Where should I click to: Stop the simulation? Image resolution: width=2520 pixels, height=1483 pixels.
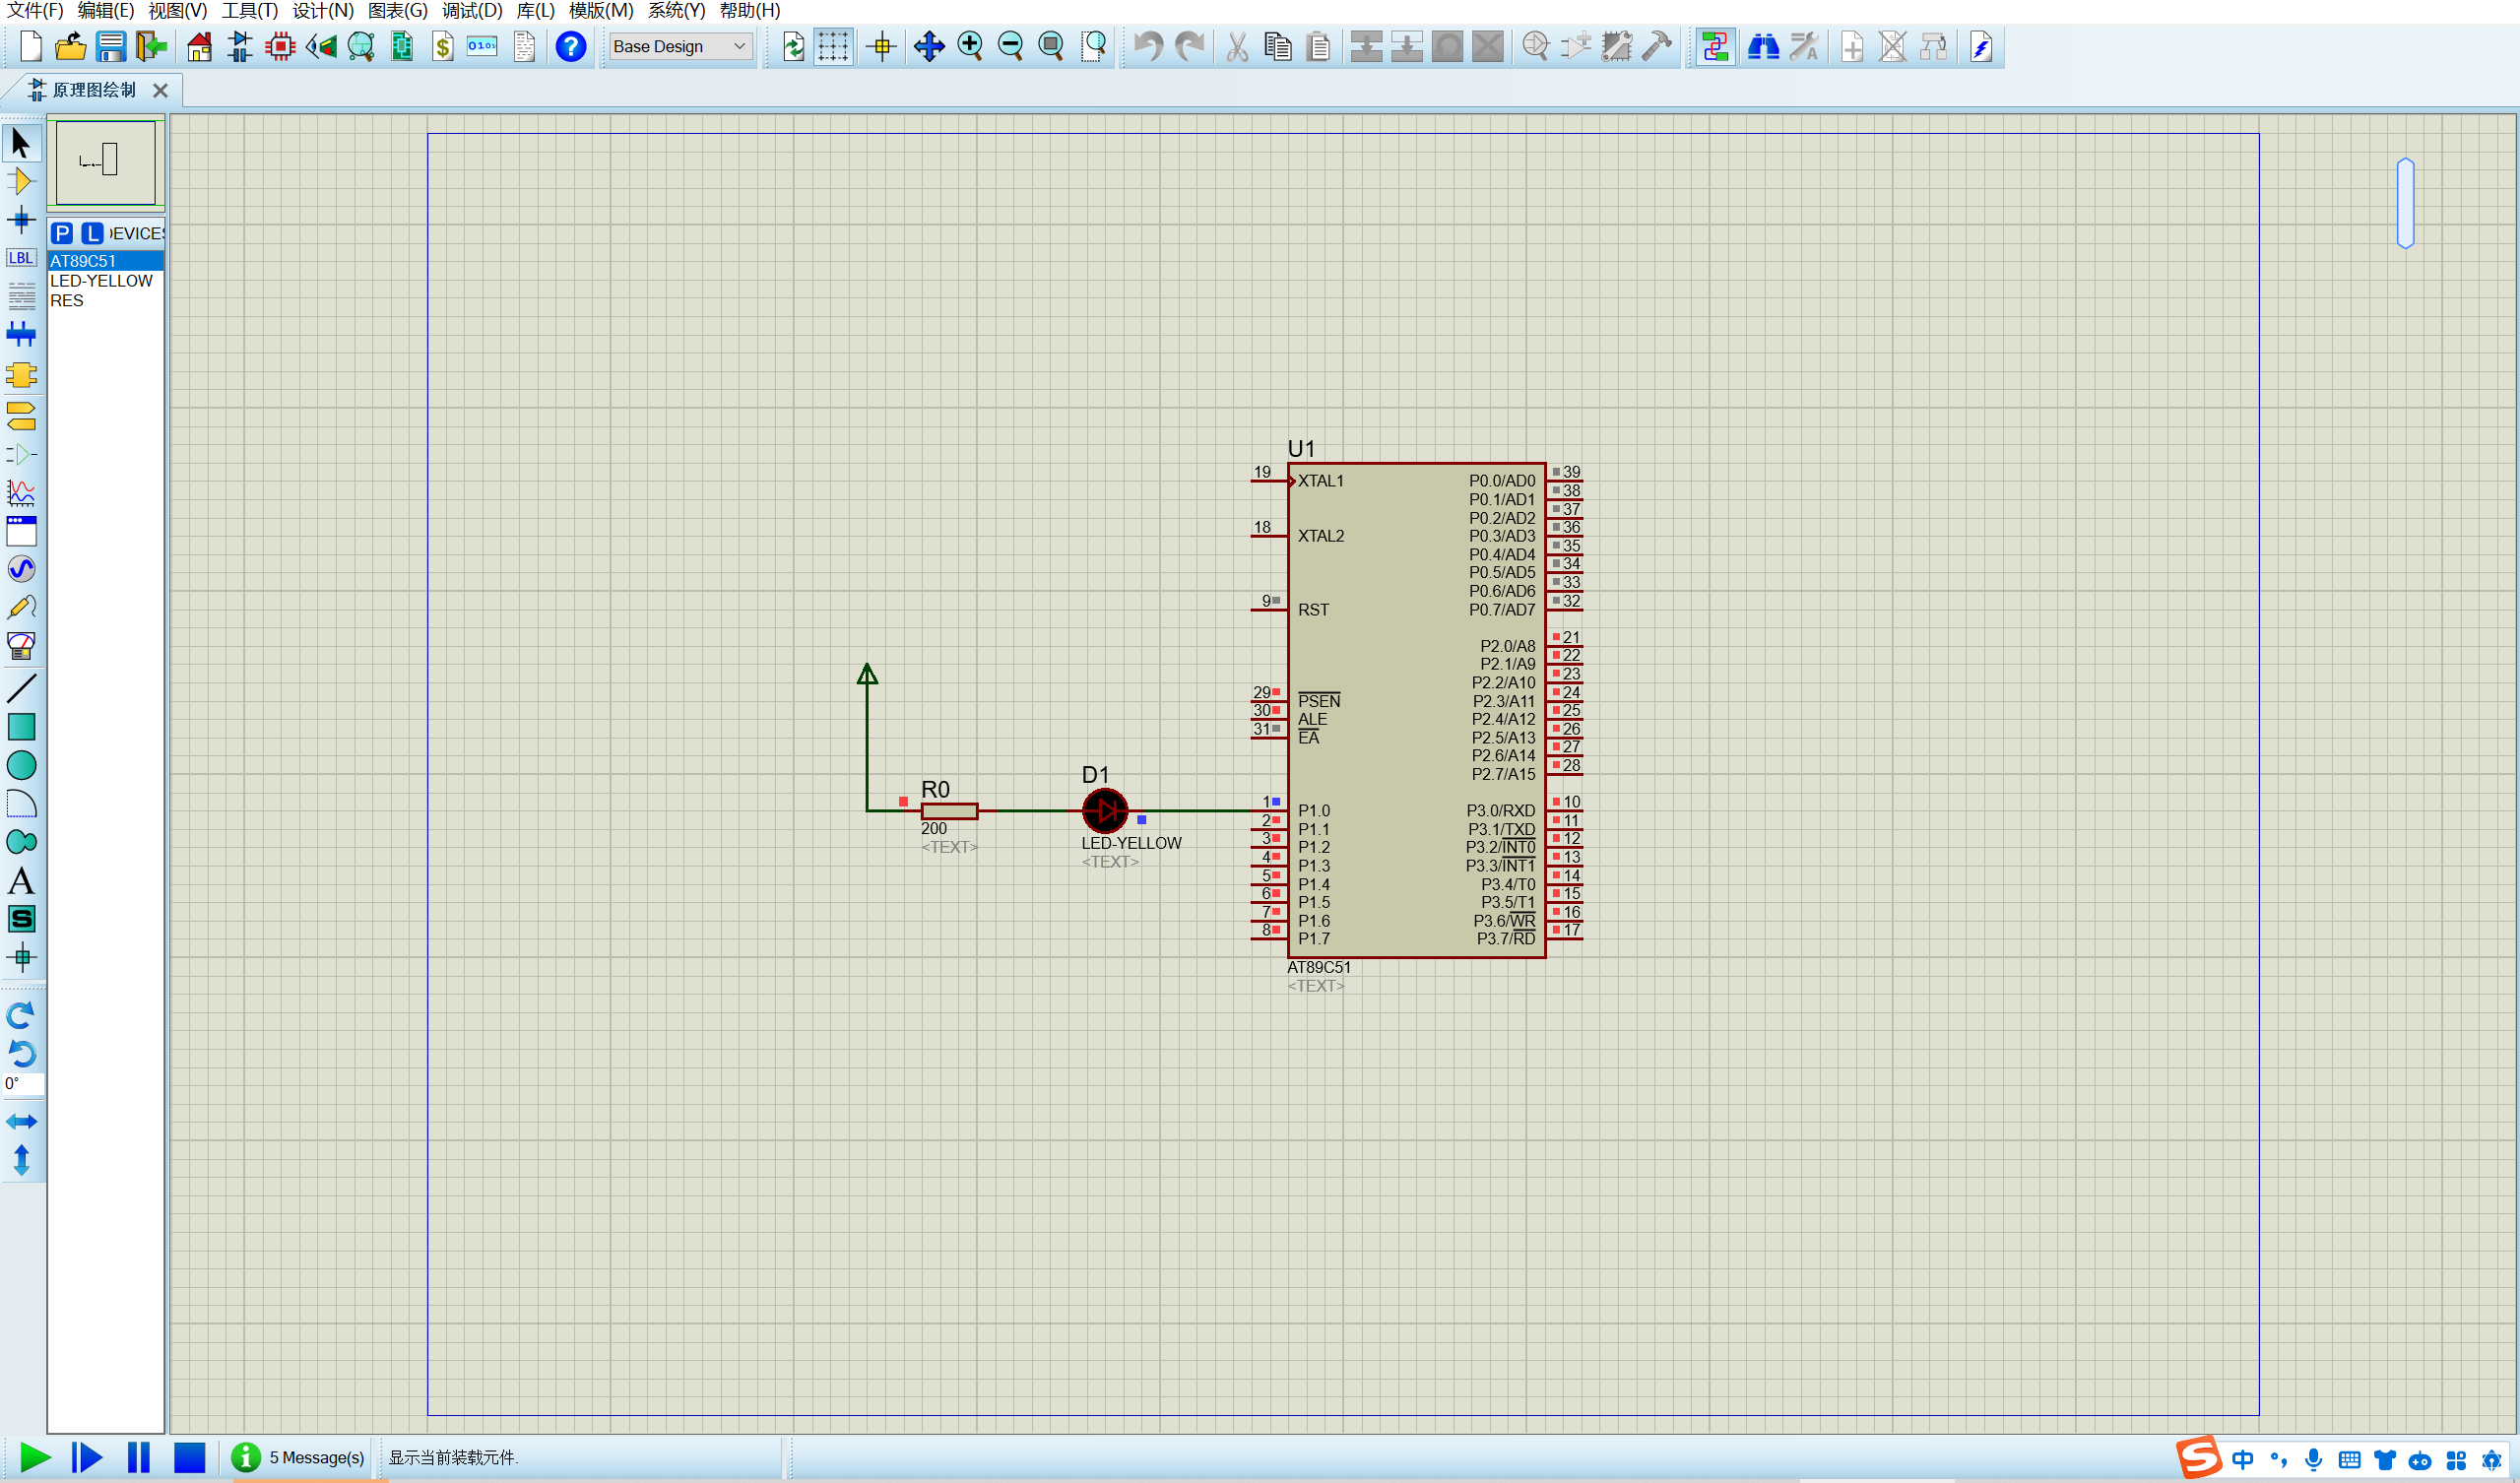tap(190, 1457)
